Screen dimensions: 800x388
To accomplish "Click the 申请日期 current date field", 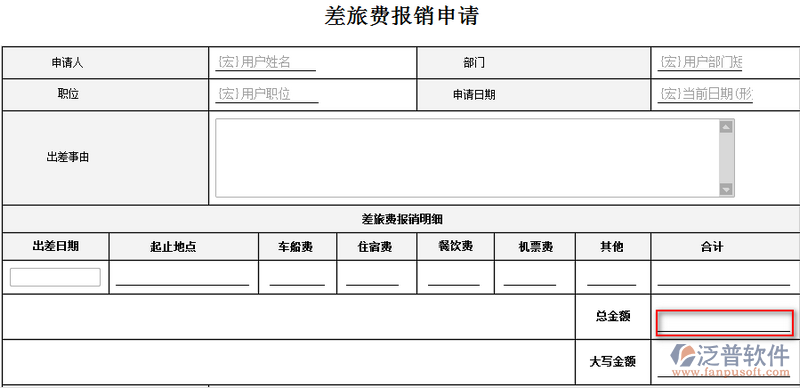I will click(x=705, y=94).
